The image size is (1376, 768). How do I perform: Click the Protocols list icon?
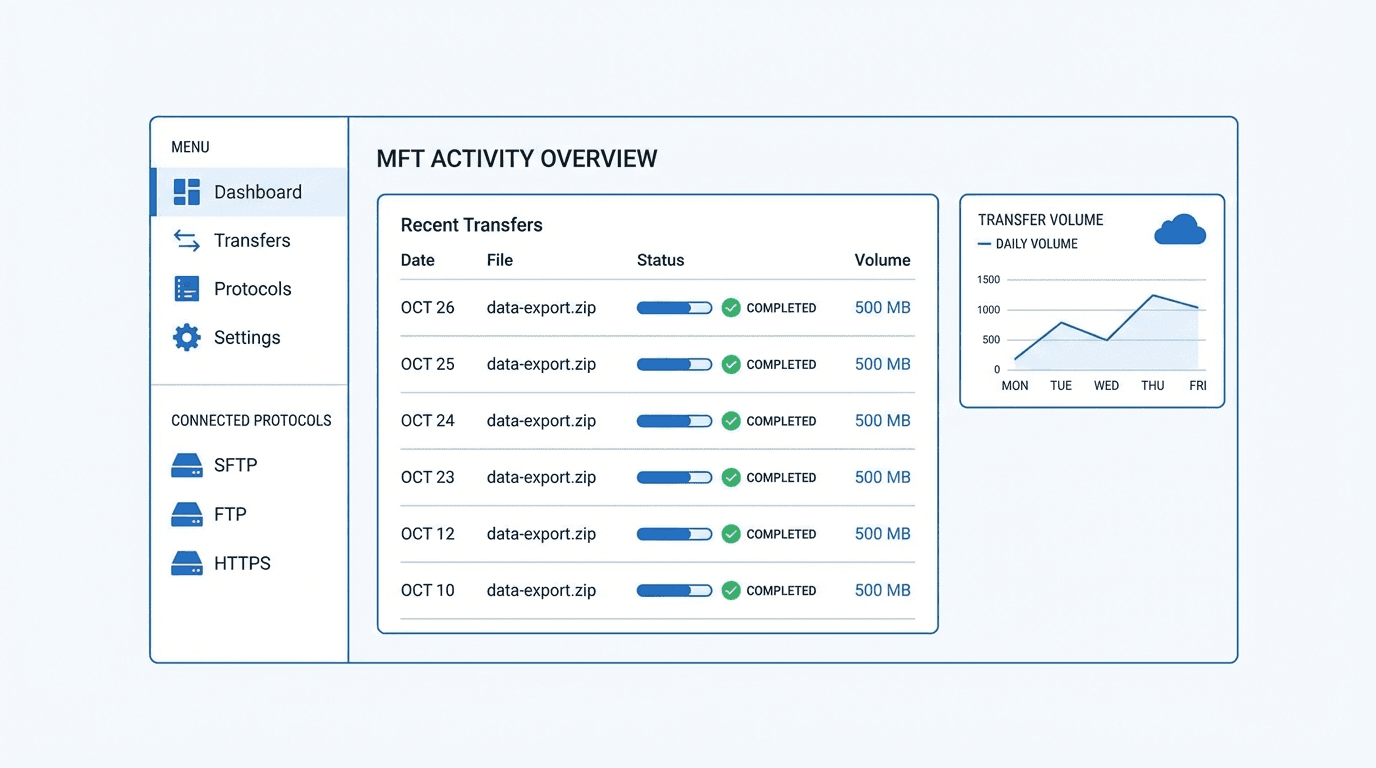click(186, 289)
